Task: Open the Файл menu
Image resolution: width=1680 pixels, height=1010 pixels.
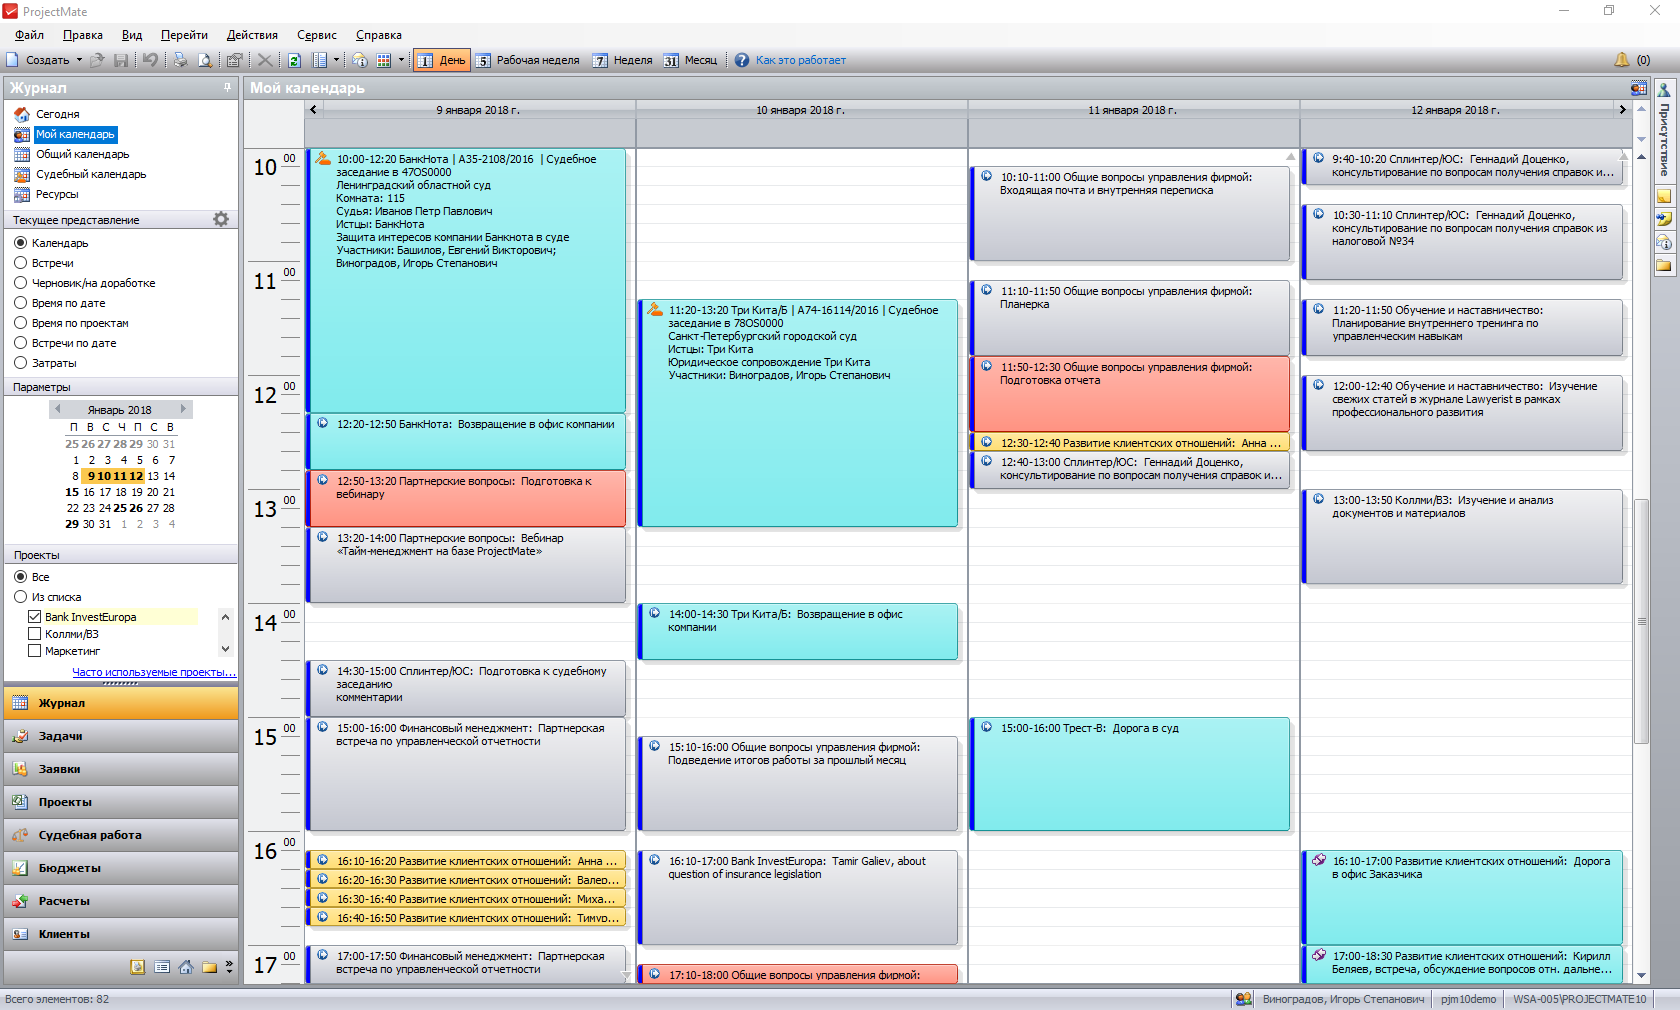Action: coord(29,35)
